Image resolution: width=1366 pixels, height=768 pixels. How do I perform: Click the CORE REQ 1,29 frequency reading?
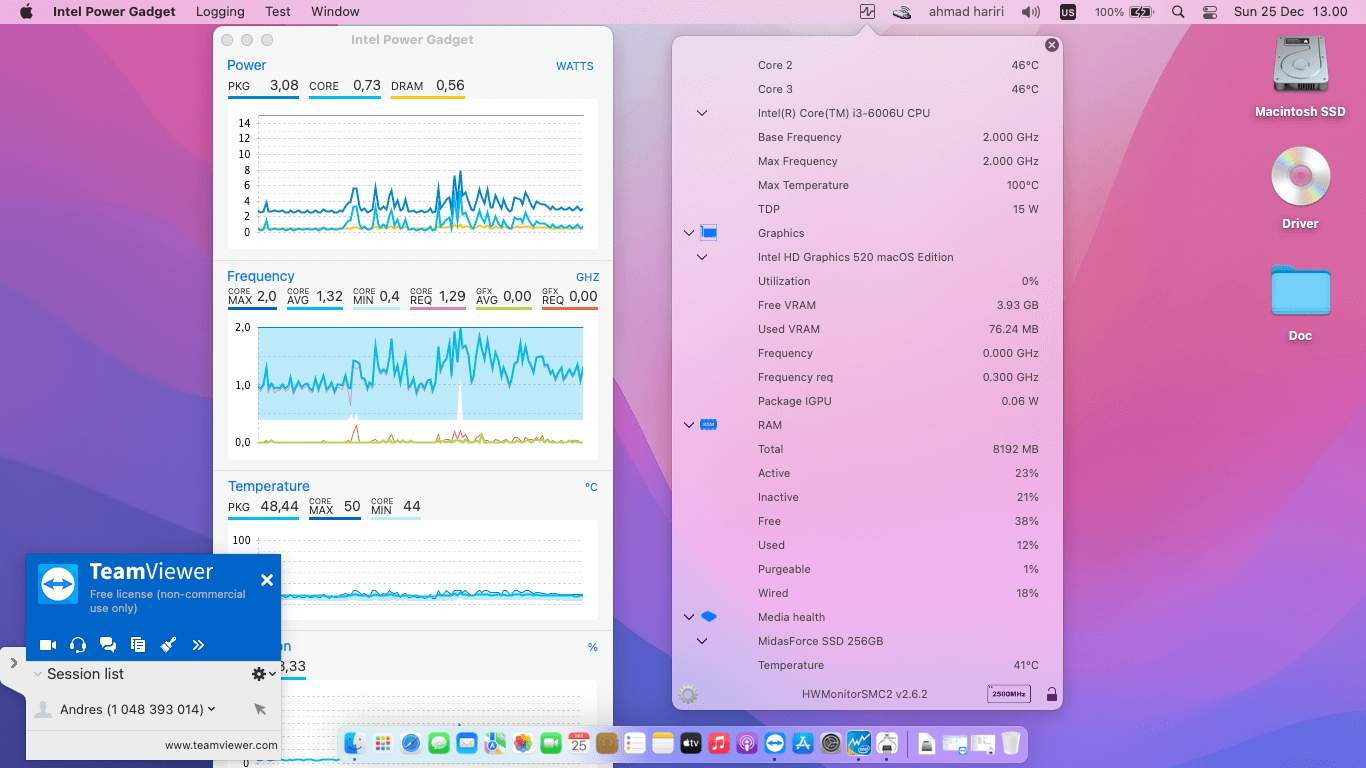point(438,297)
